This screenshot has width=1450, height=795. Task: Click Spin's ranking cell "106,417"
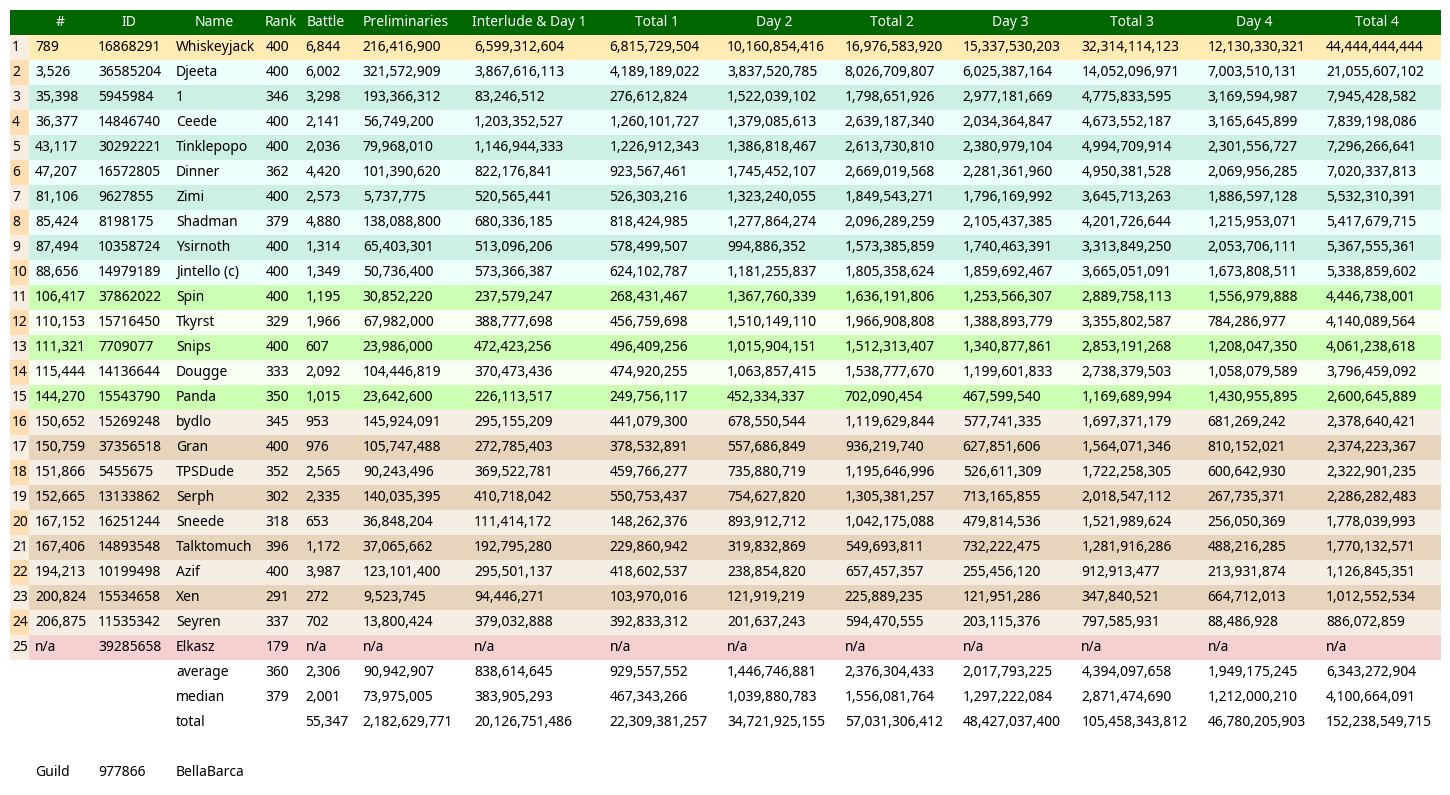tap(60, 296)
